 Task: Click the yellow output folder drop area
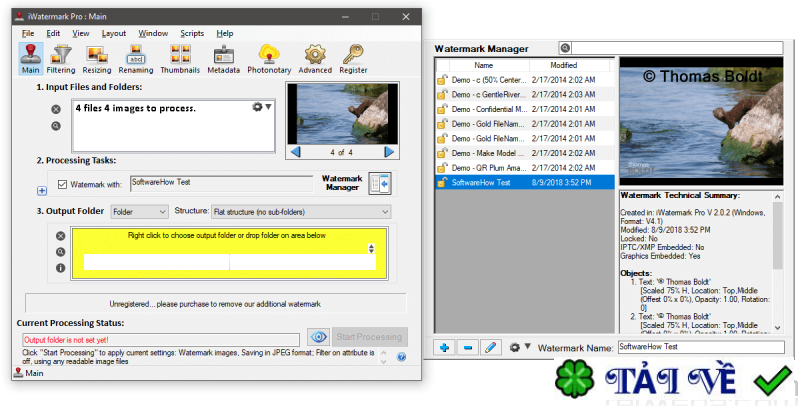tap(230, 253)
